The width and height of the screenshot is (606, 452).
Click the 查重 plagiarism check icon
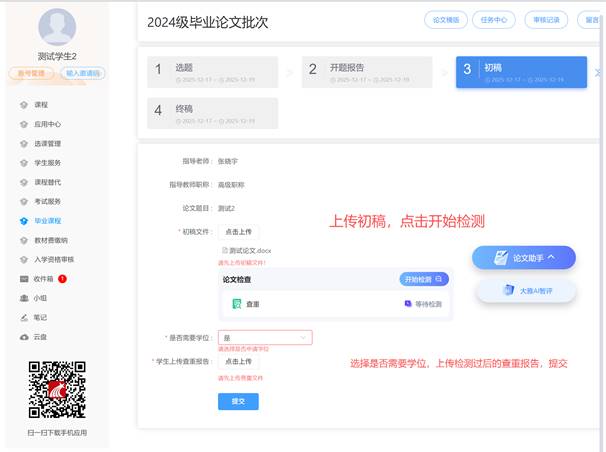pos(237,303)
